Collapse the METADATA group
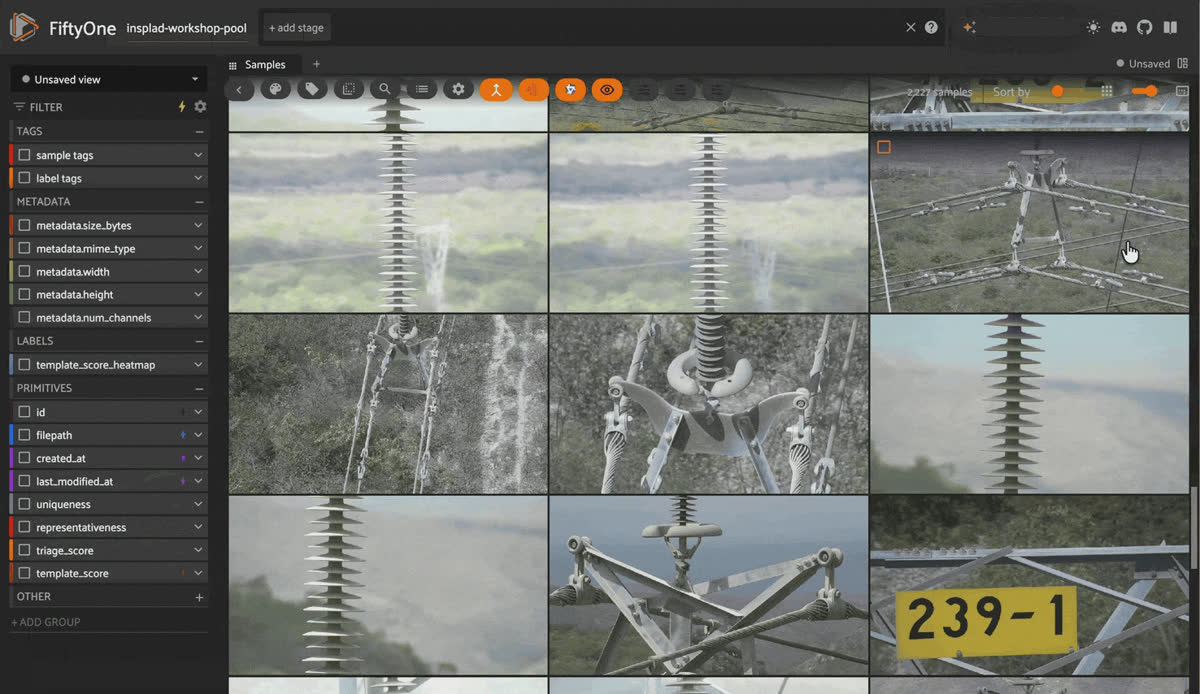Image resolution: width=1200 pixels, height=694 pixels. (x=199, y=201)
